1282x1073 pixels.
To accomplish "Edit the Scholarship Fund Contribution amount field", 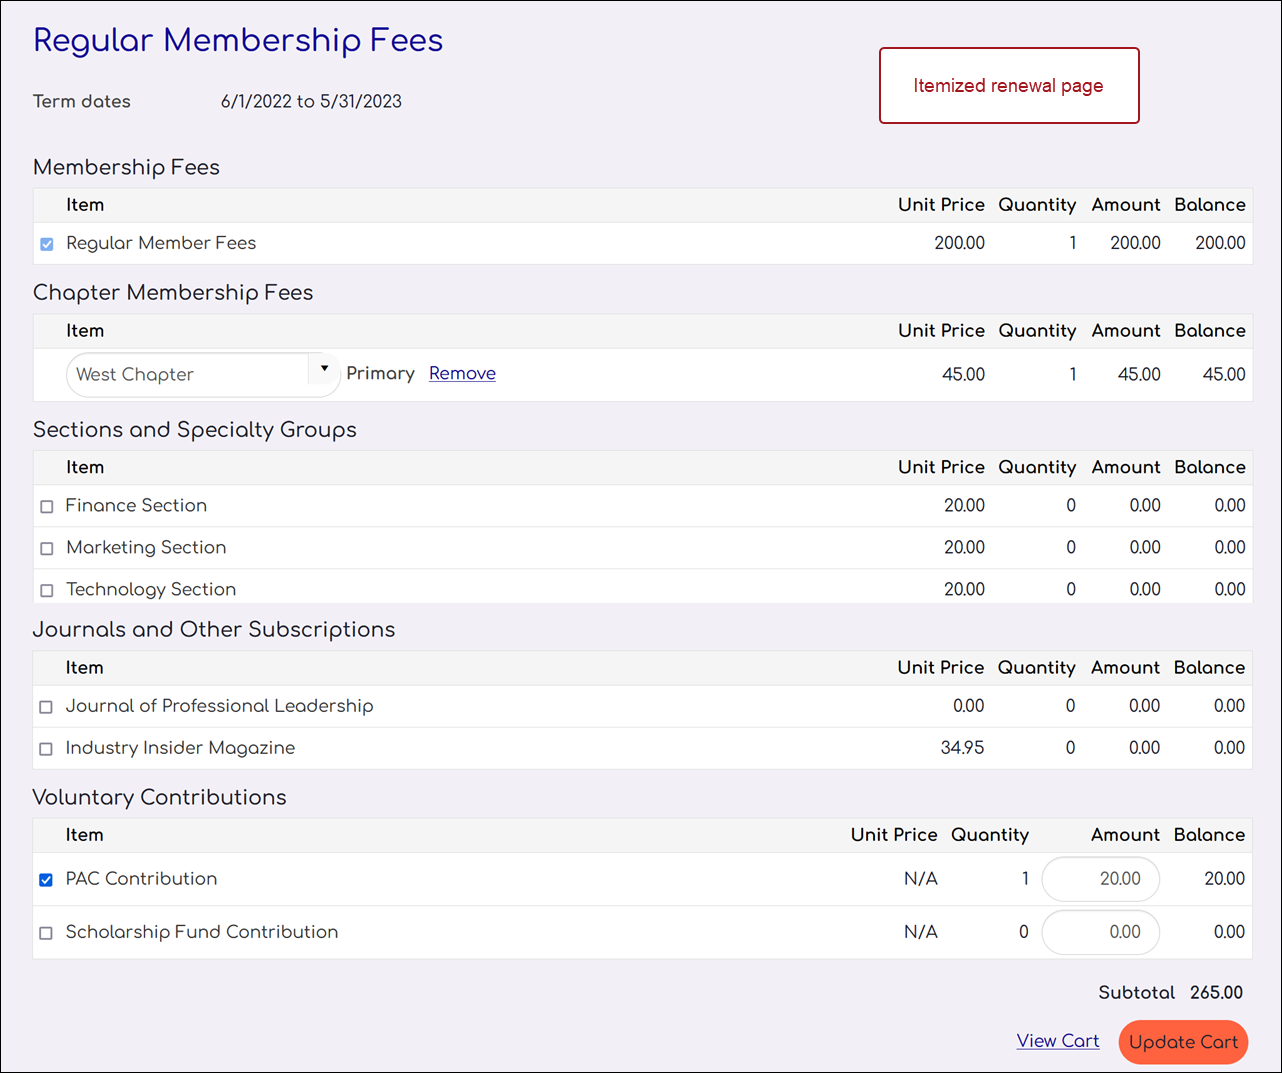I will pyautogui.click(x=1100, y=932).
